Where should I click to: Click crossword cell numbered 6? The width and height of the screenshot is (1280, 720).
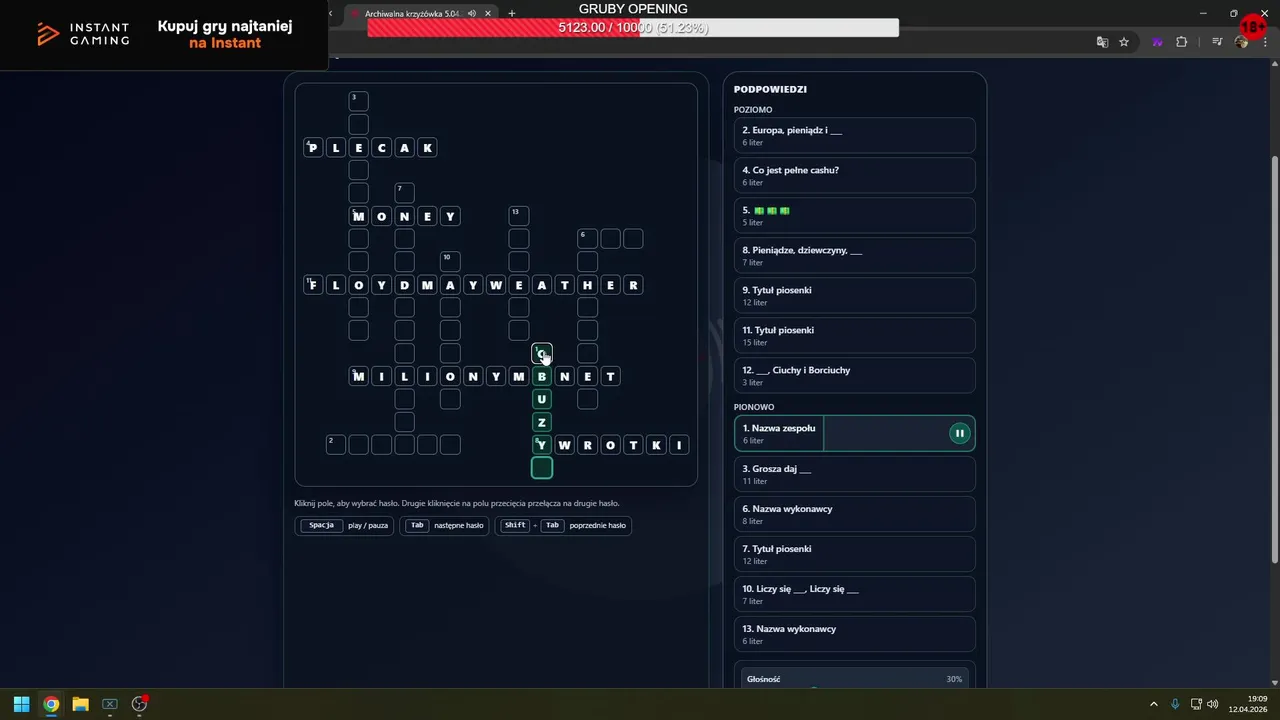coord(587,238)
